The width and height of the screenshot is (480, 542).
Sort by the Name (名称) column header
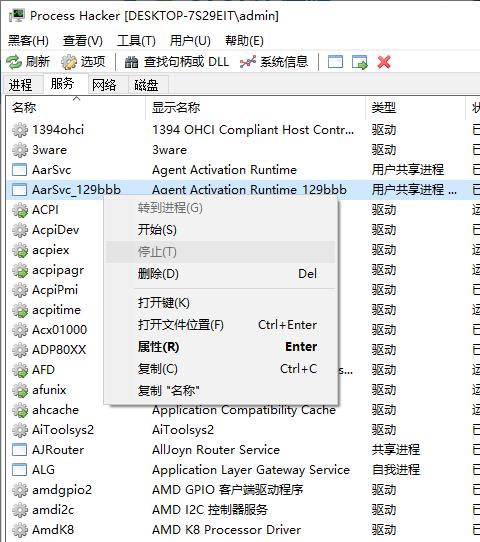[75, 108]
